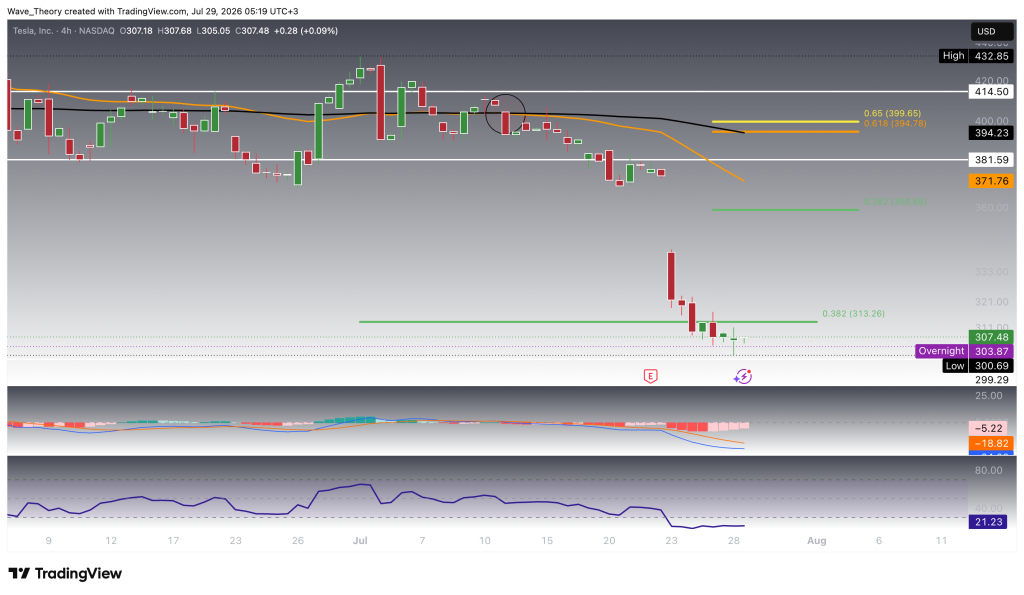Click the MACD histogram -5.22 label

pyautogui.click(x=991, y=428)
